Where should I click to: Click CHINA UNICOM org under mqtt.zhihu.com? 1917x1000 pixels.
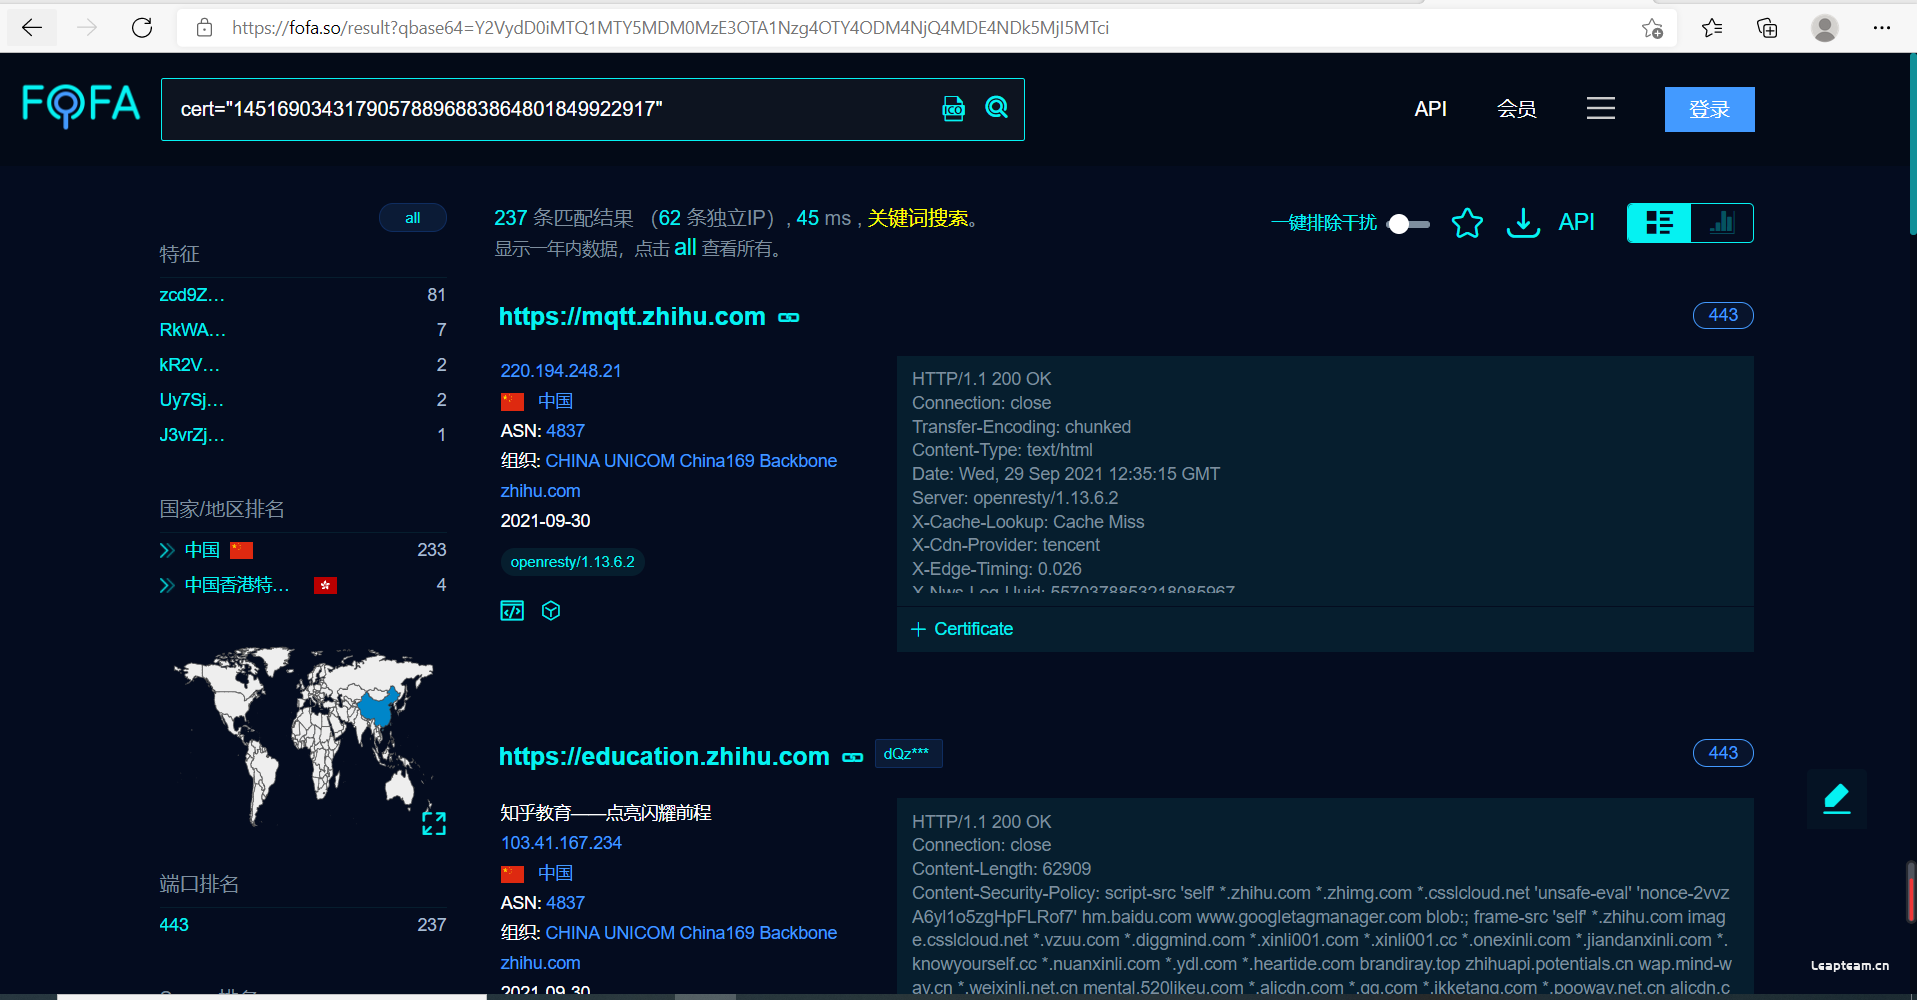coord(691,461)
